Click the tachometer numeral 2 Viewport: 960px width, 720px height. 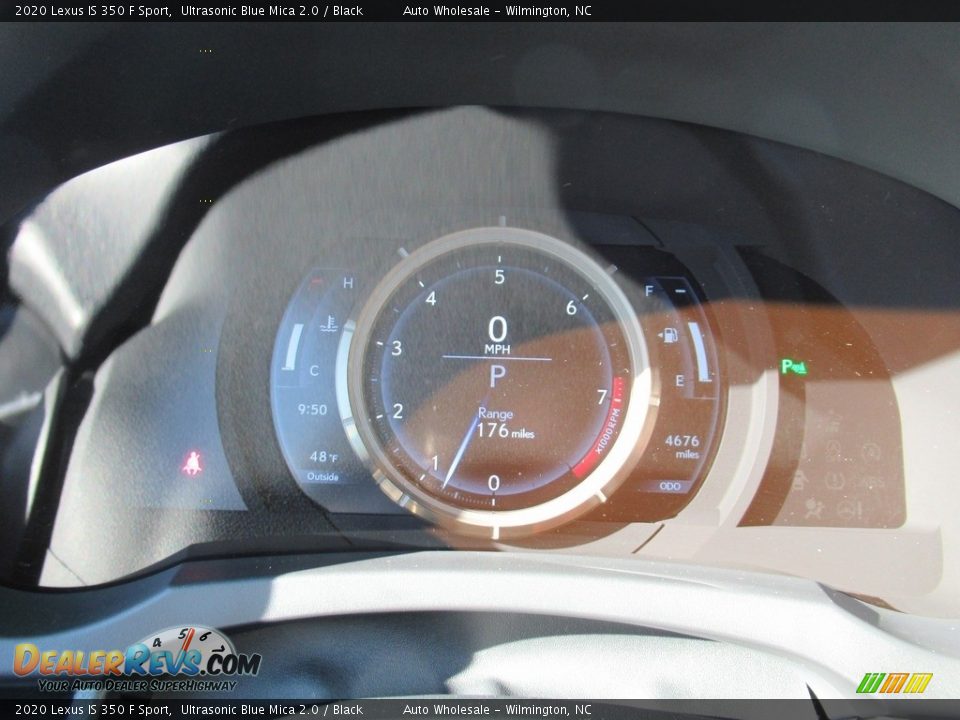pyautogui.click(x=398, y=411)
